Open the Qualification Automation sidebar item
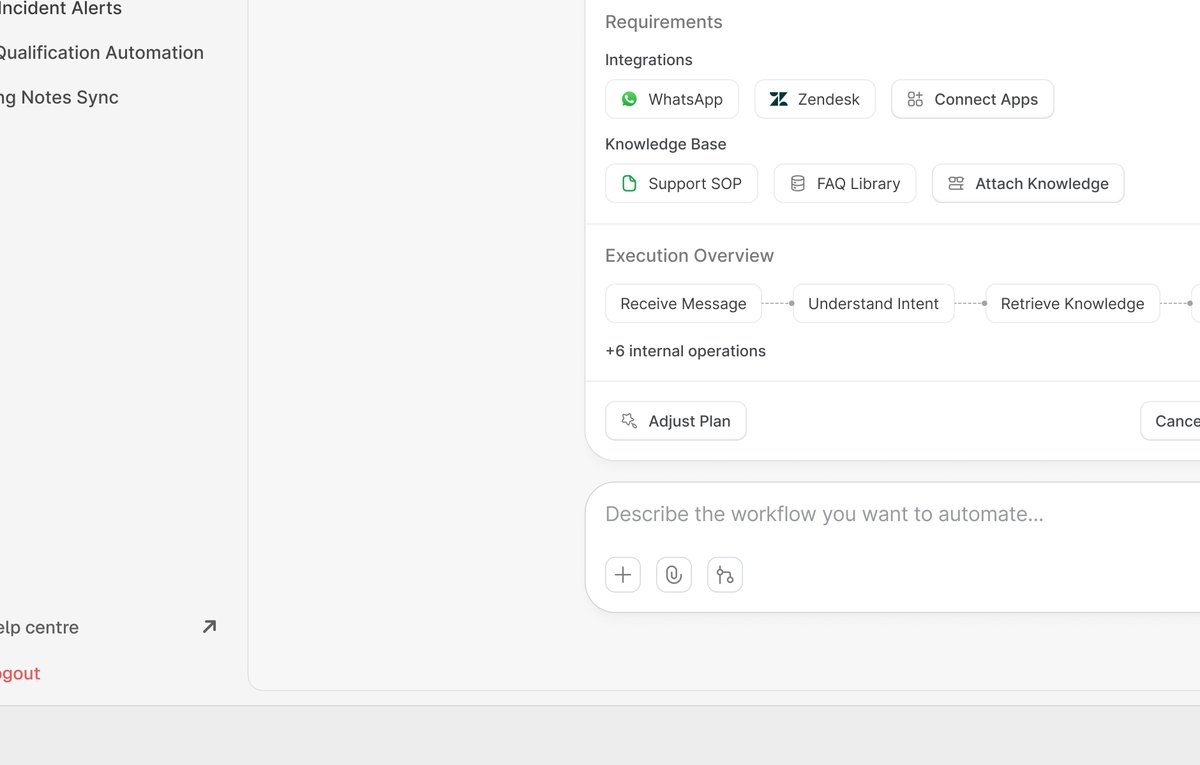The height and width of the screenshot is (765, 1200). pyautogui.click(x=100, y=53)
